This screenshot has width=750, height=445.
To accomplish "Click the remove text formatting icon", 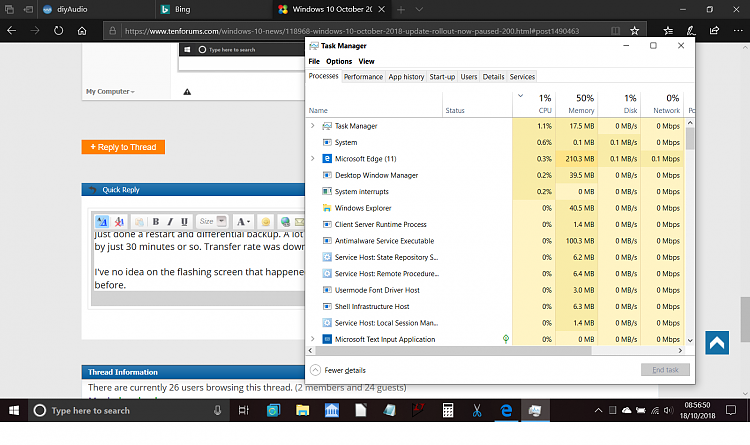I will (x=119, y=222).
